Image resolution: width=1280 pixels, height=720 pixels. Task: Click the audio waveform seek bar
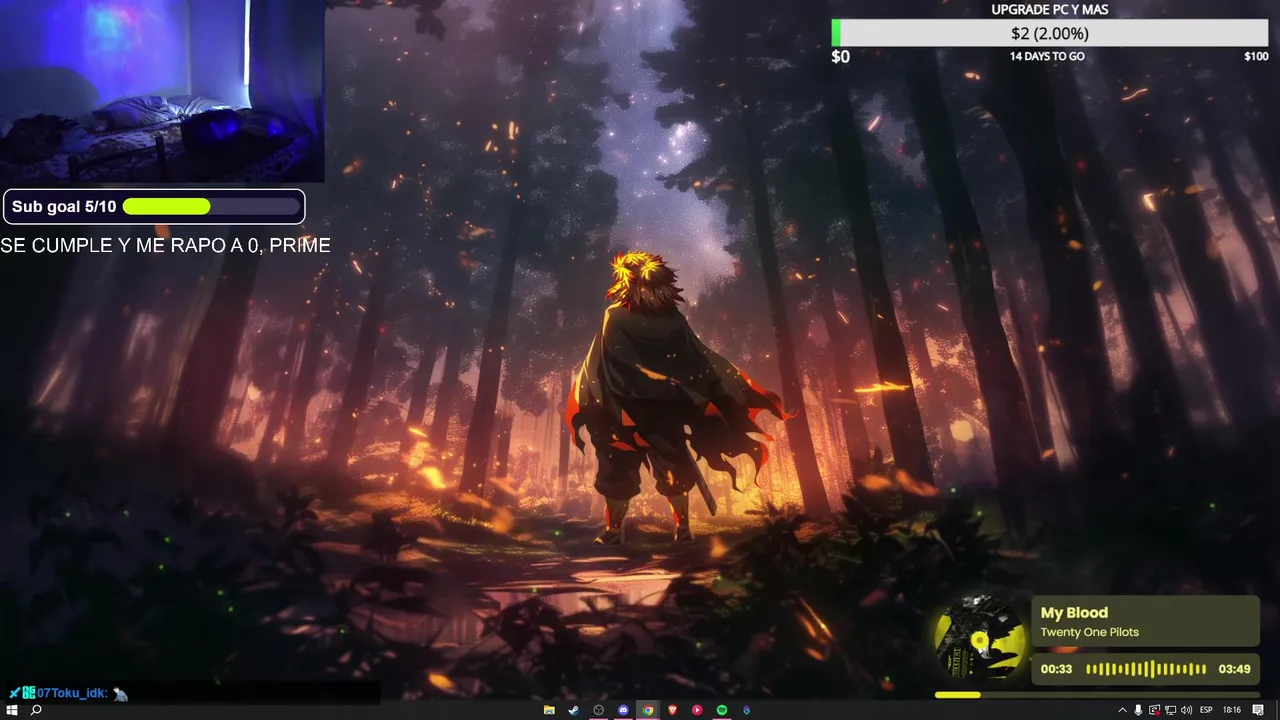(1146, 669)
